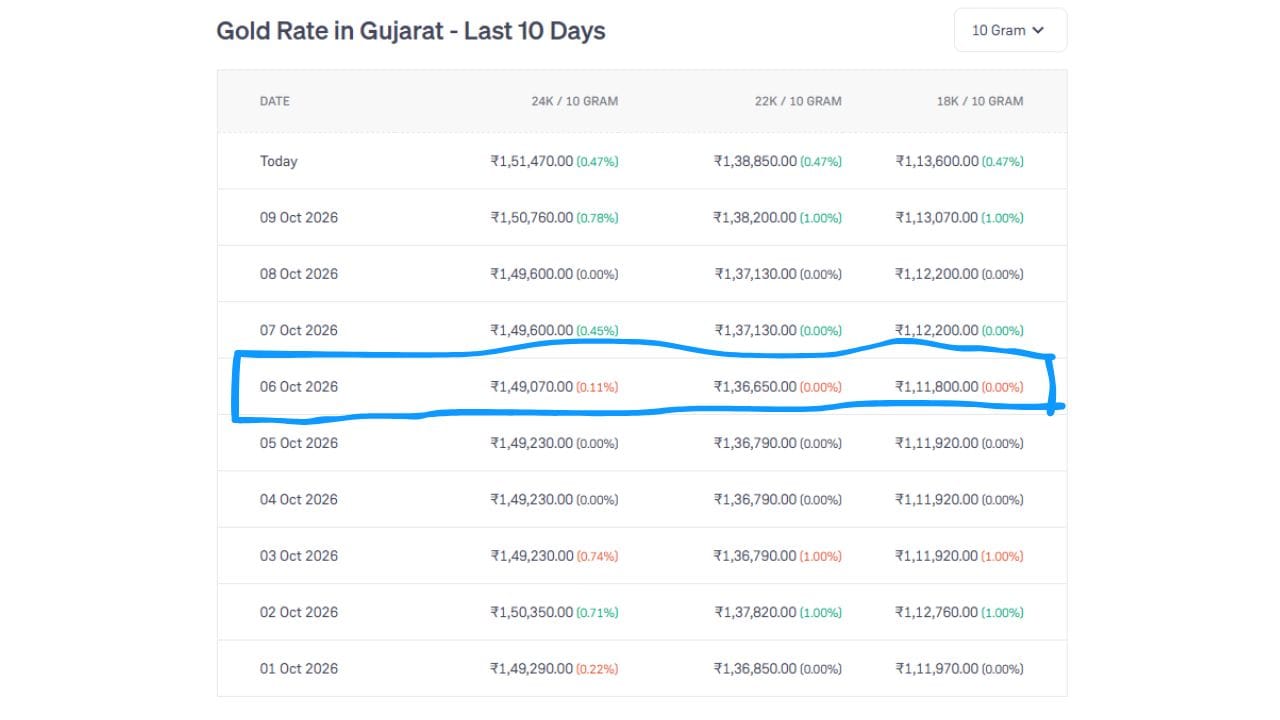This screenshot has height=720, width=1280.
Task: Click 24K price ₹1,49,070.00 in highlighted row
Action: pyautogui.click(x=532, y=386)
